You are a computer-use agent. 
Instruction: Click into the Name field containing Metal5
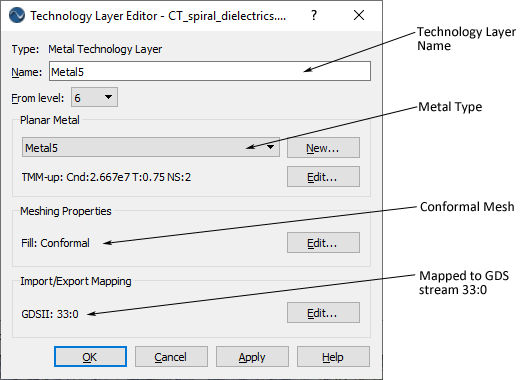click(210, 71)
